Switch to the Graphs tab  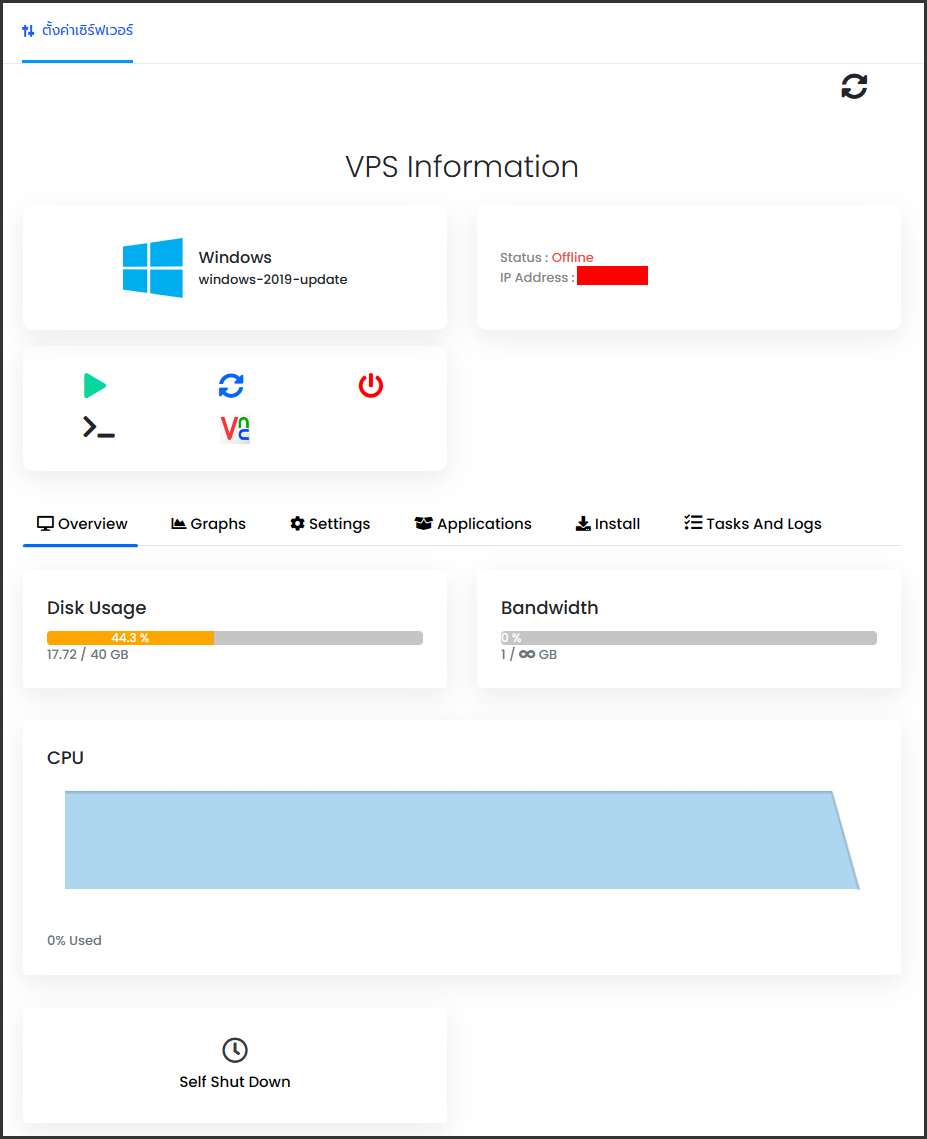208,523
